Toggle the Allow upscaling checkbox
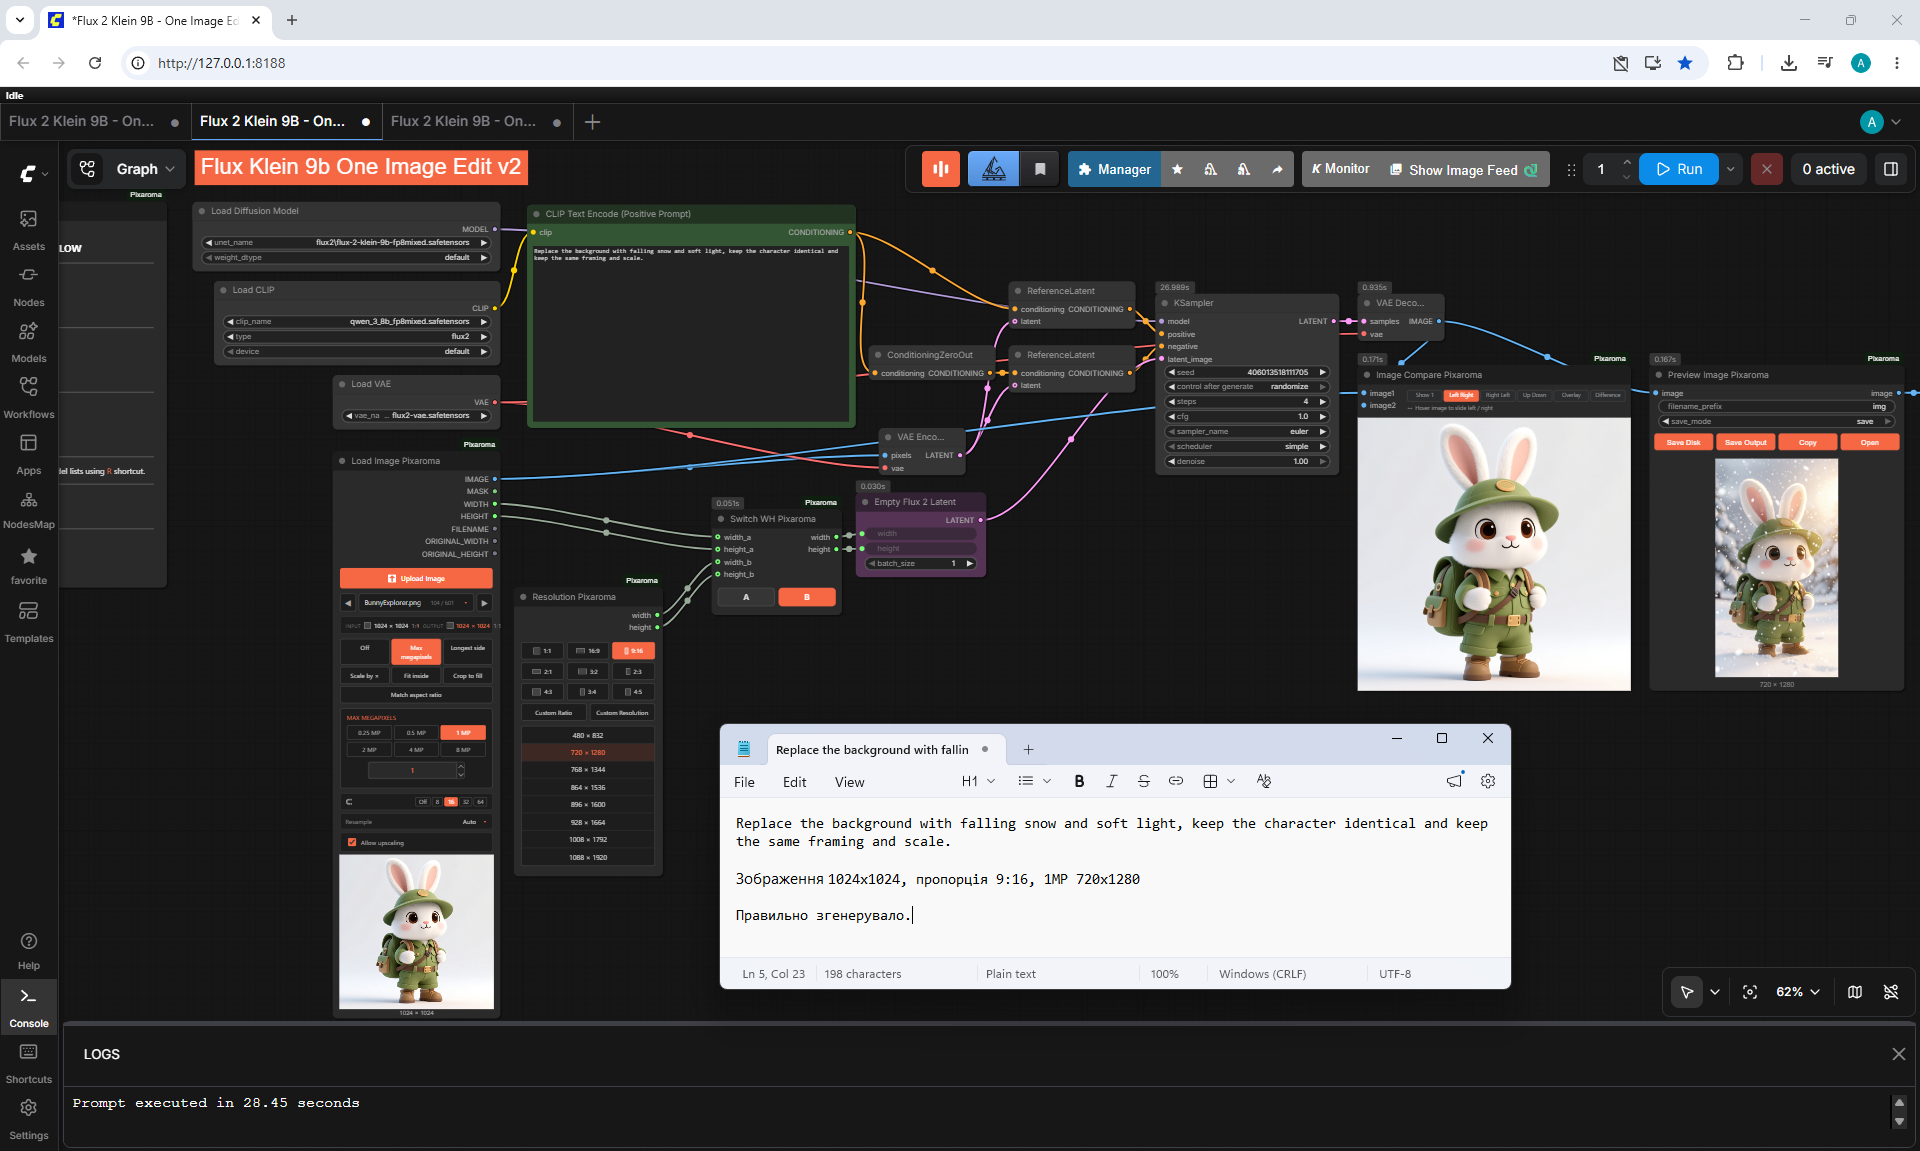1920x1151 pixels. (352, 842)
